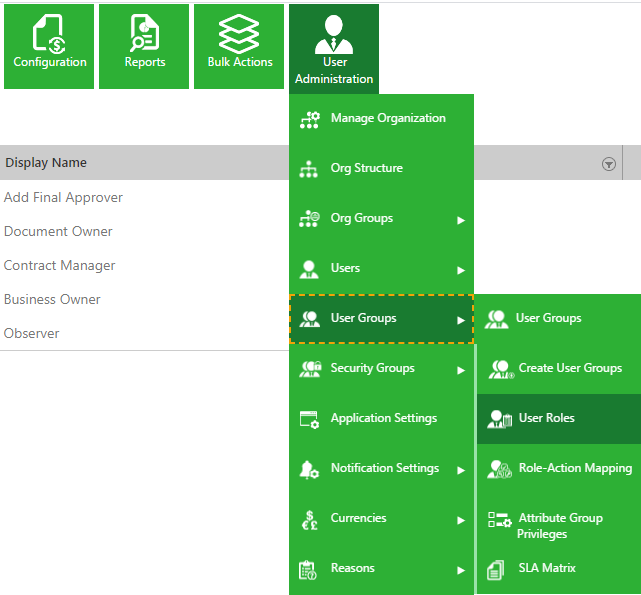Screen dimensions: 641x595
Task: Click the Display Name column header
Action: 46,163
